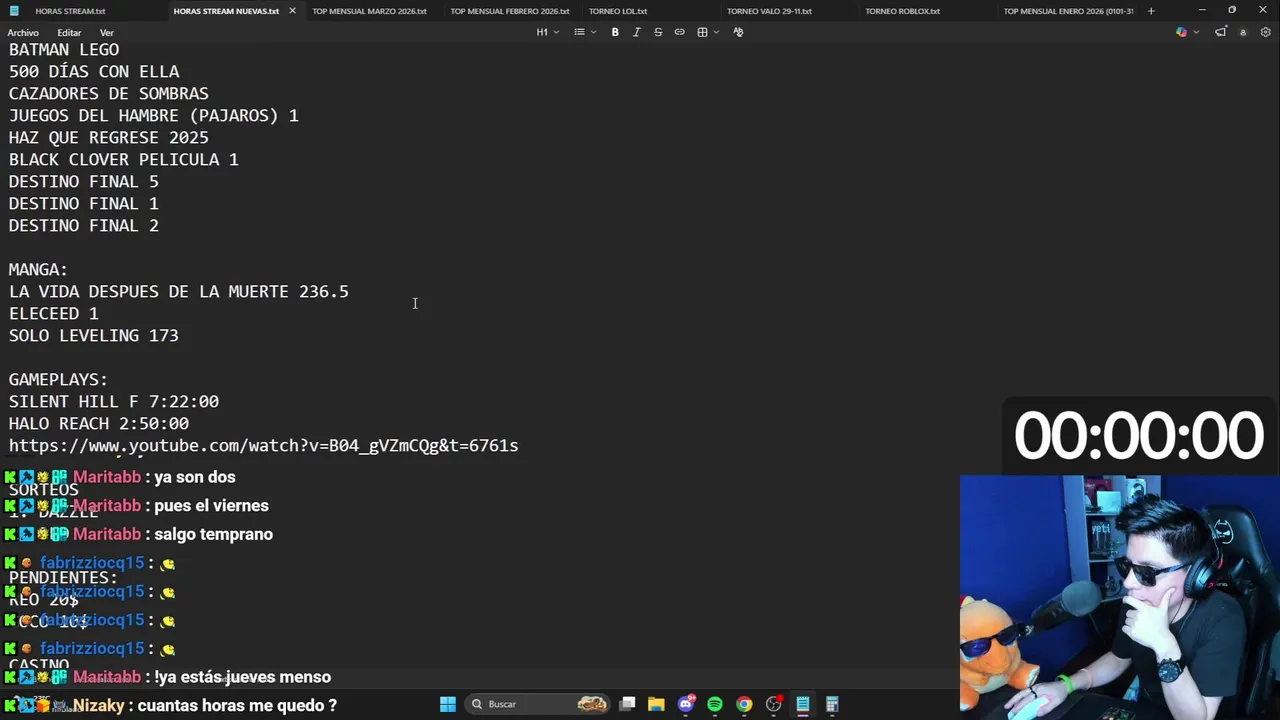
Task: Open the account profile icon
Action: pyautogui.click(x=1243, y=32)
